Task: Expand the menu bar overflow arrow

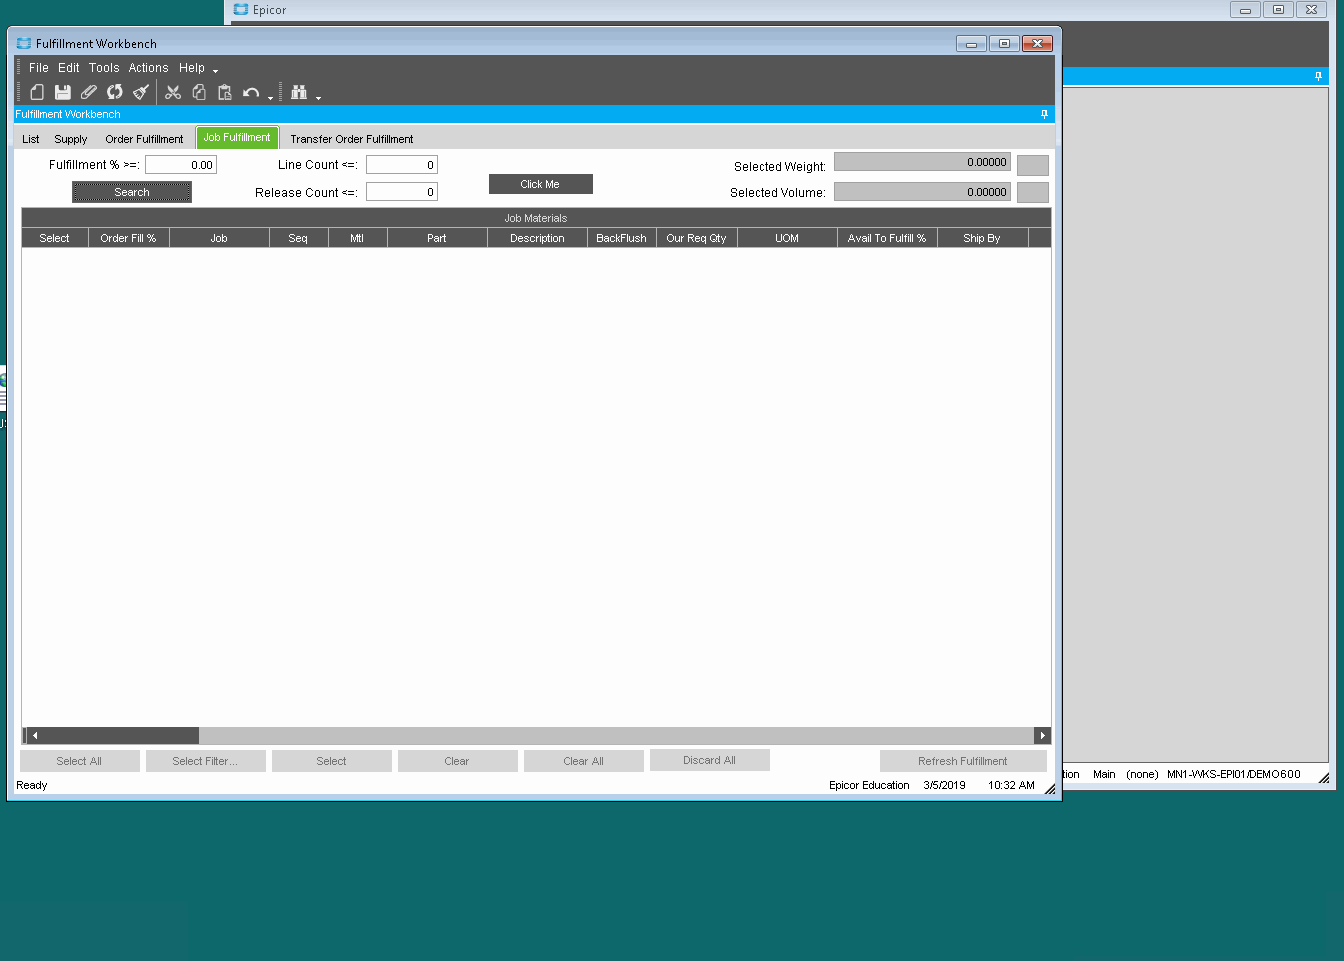Action: [215, 71]
